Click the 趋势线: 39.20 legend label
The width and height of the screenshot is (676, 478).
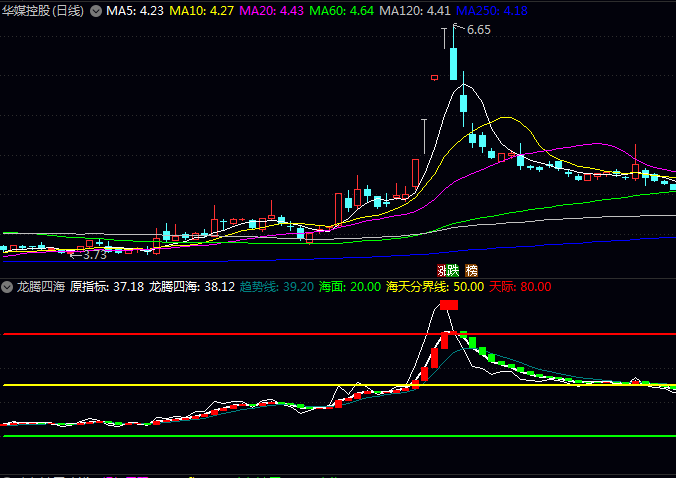coord(276,287)
